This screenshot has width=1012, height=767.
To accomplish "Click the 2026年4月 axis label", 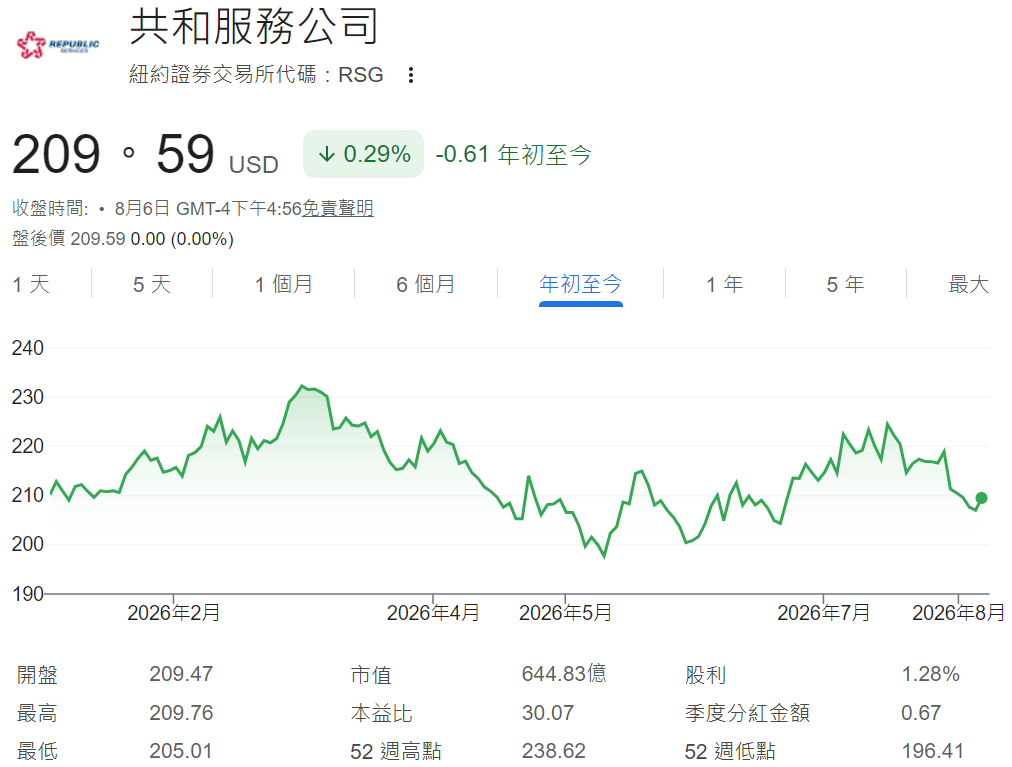I will click(433, 613).
